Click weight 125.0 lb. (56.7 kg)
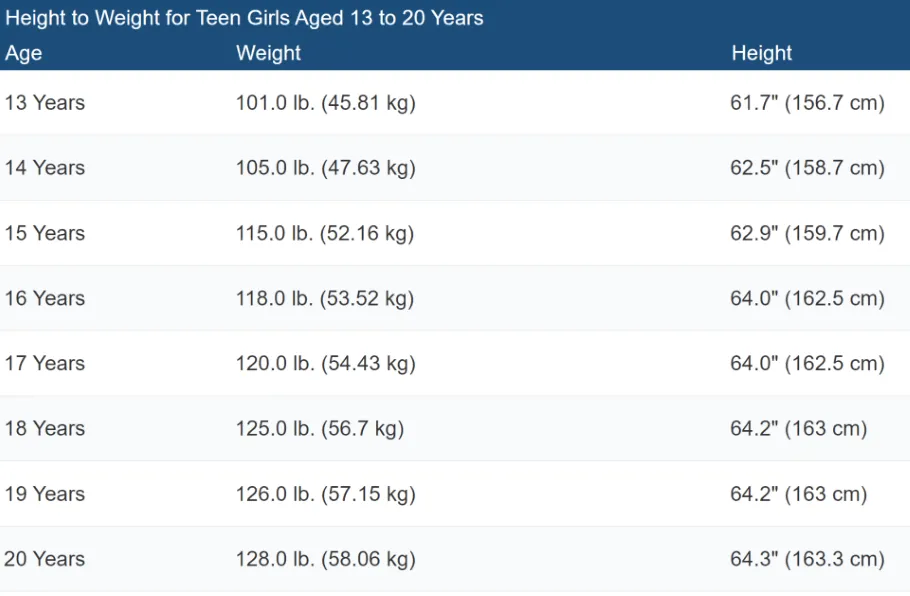The width and height of the screenshot is (910, 596). pyautogui.click(x=320, y=428)
